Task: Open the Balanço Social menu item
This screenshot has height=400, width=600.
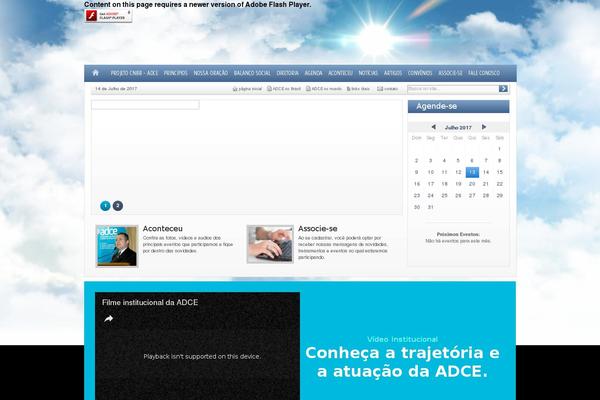Action: (252, 73)
